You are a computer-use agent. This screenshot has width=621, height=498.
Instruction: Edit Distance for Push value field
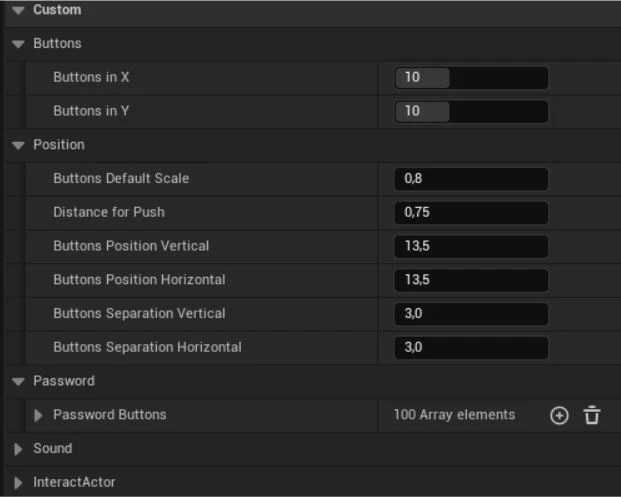pyautogui.click(x=471, y=213)
